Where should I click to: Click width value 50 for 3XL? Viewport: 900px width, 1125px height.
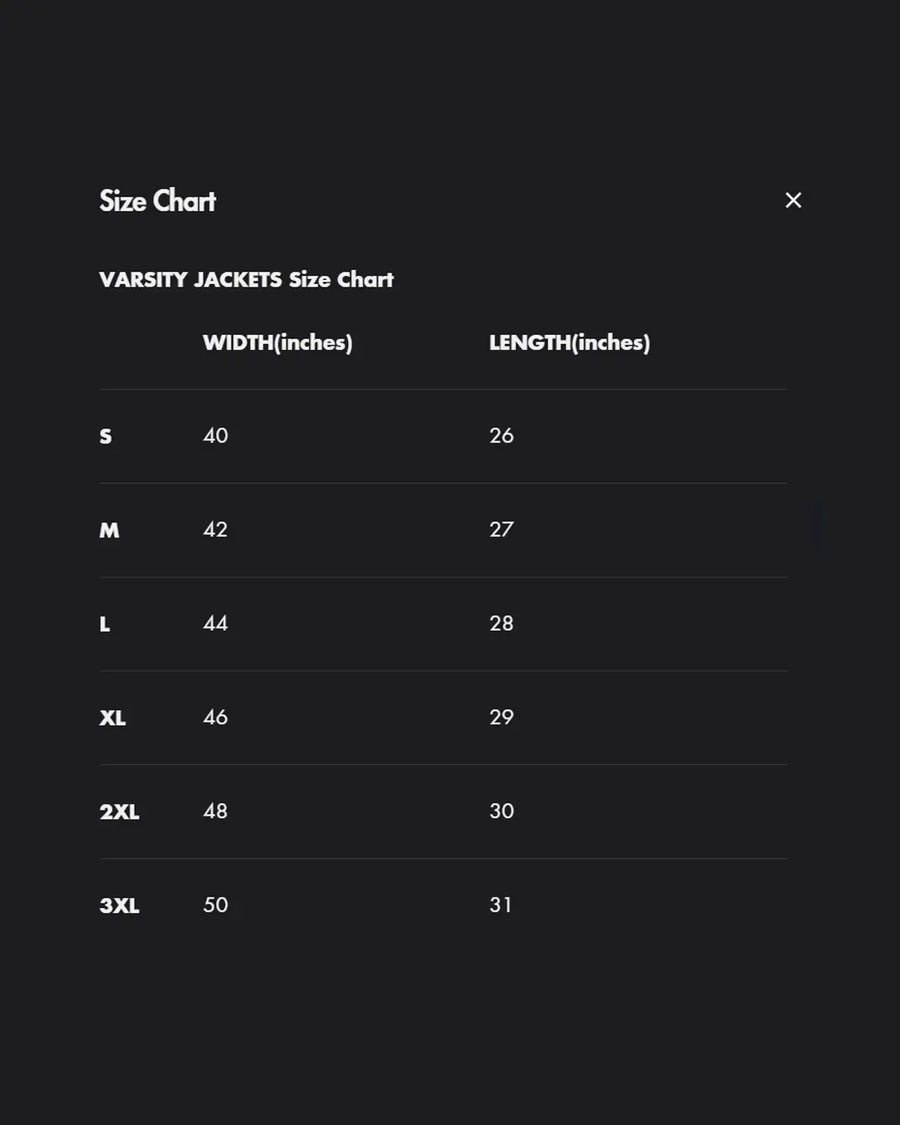pyautogui.click(x=215, y=905)
